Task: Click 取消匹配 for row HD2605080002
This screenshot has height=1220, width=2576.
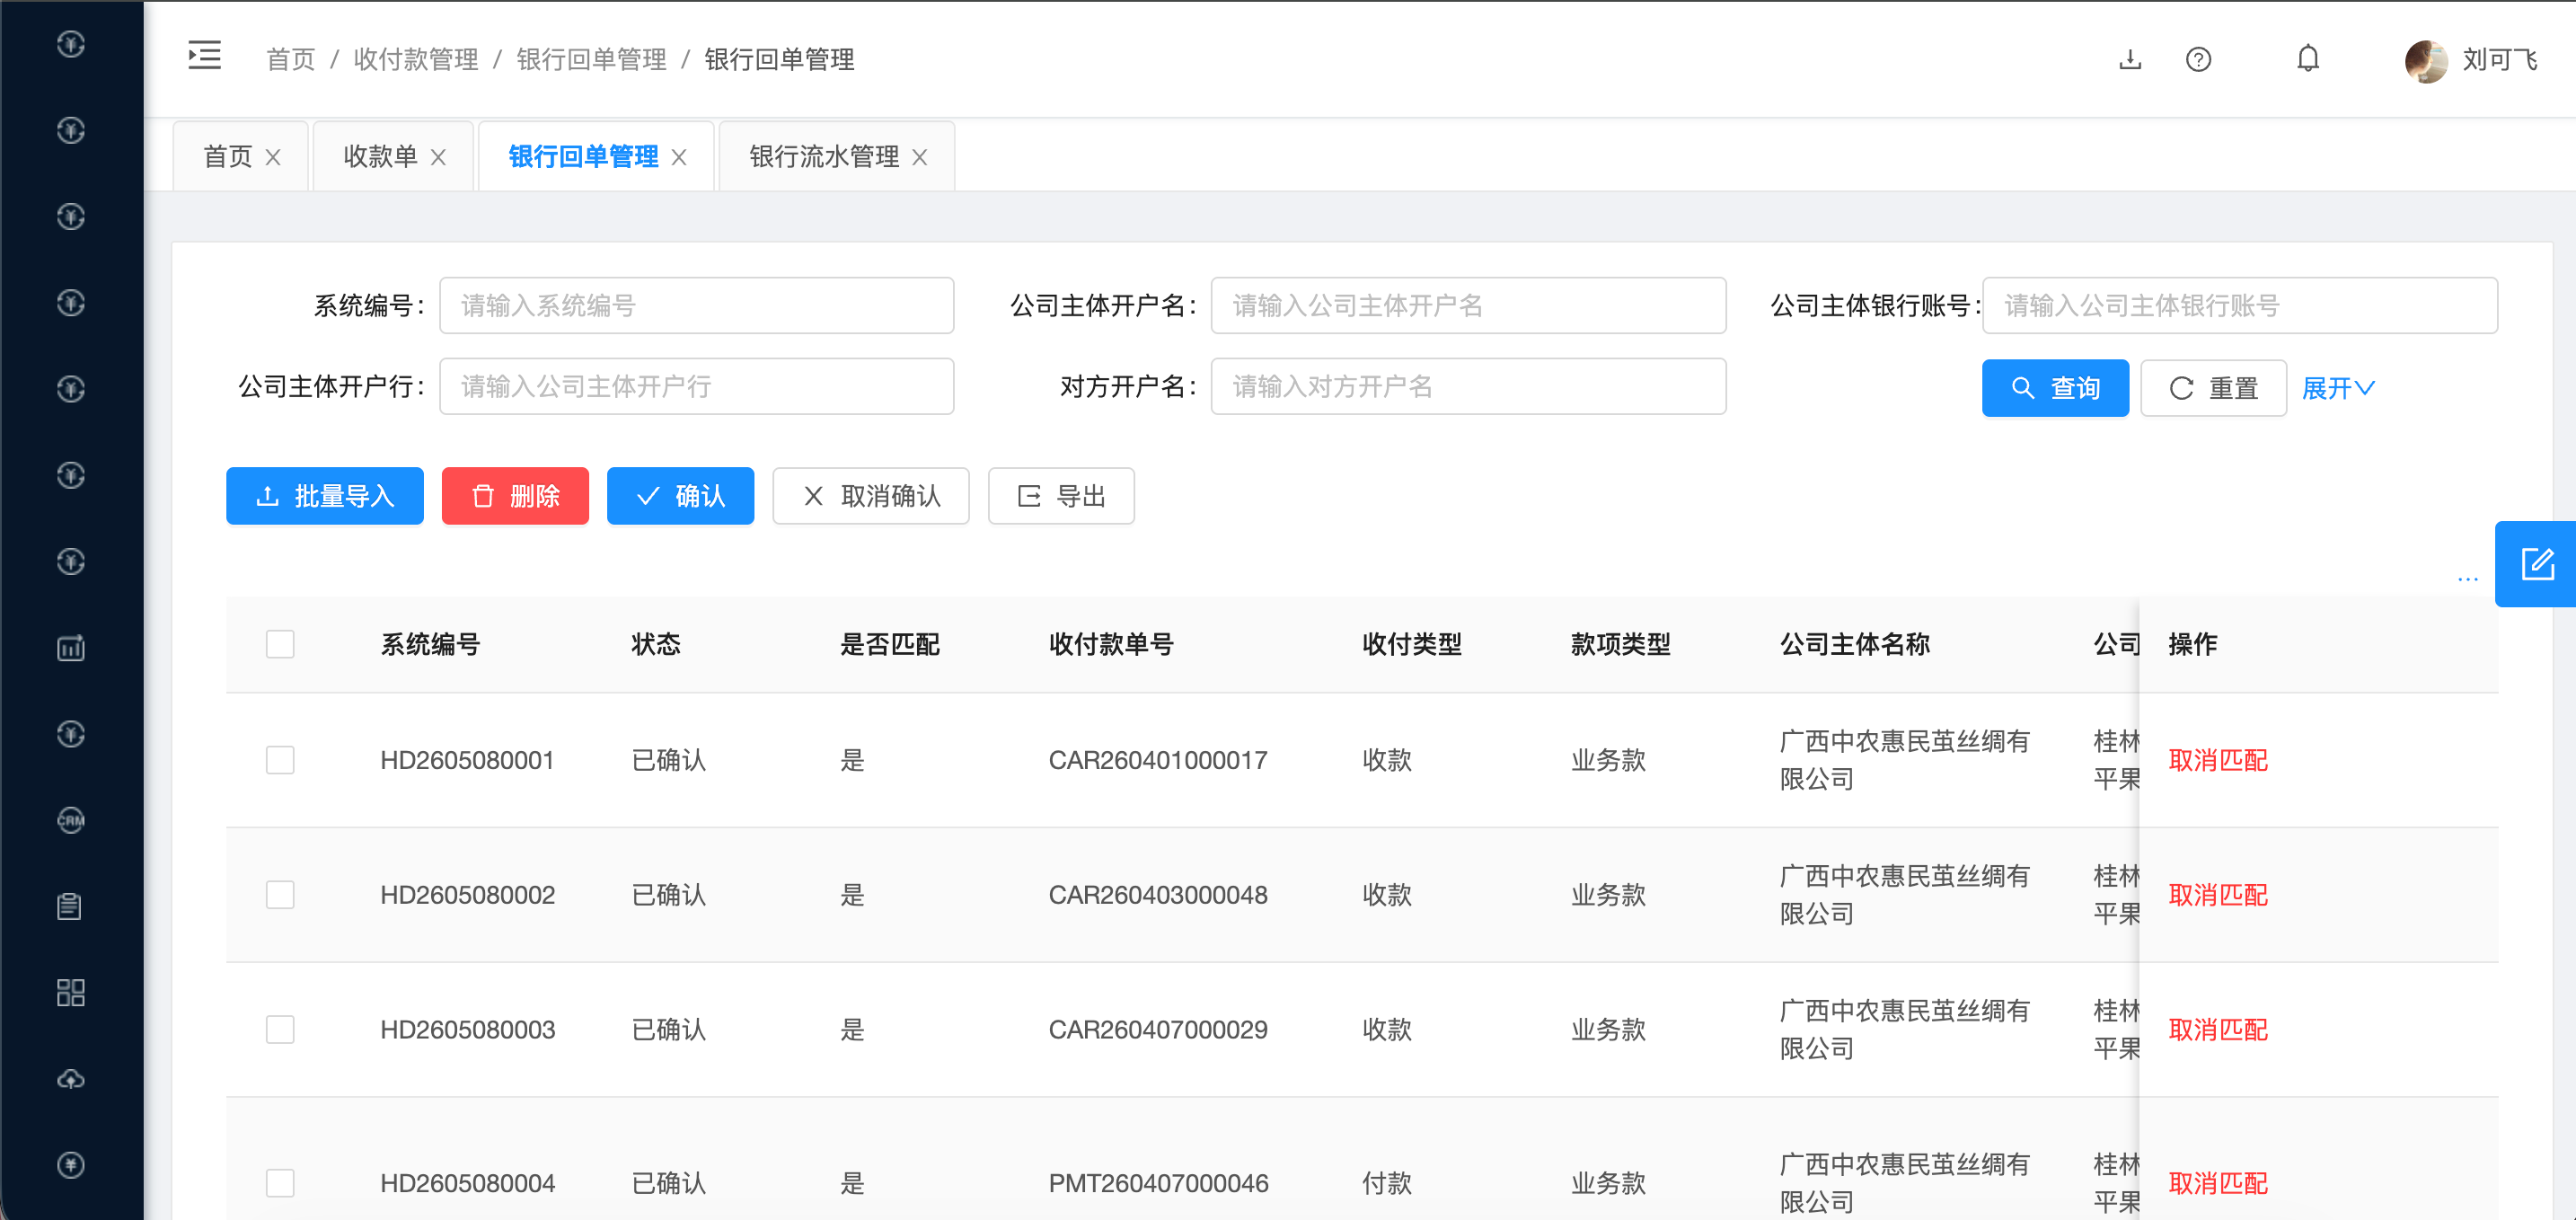Action: (x=2217, y=895)
